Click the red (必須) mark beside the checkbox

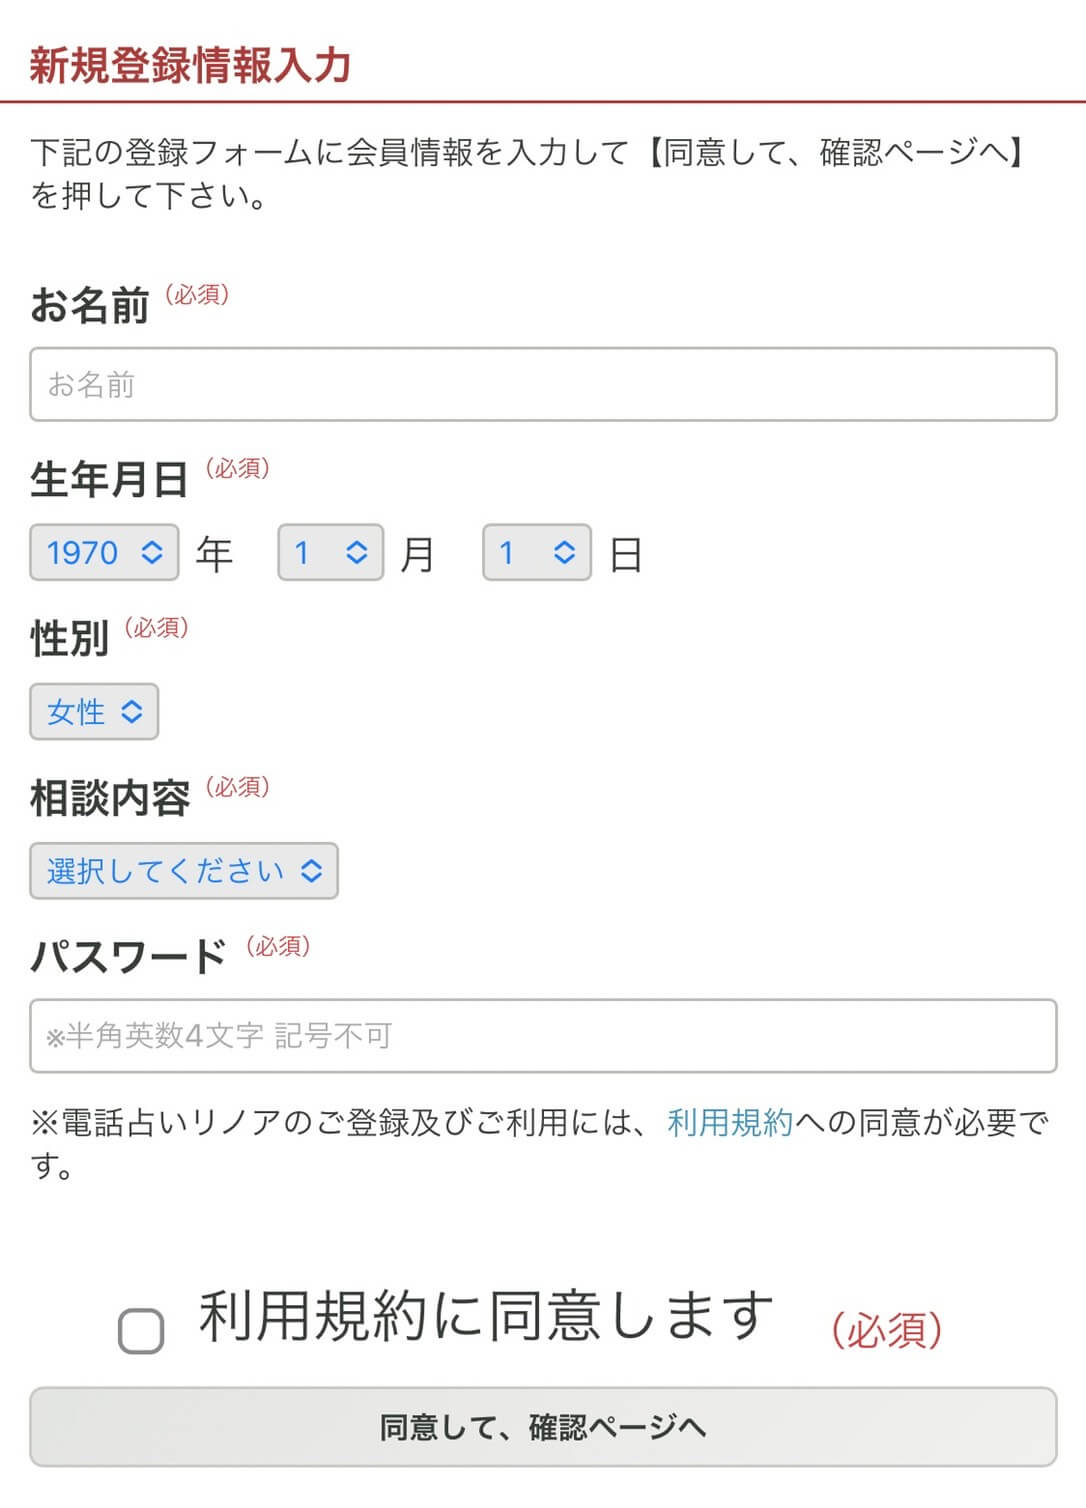click(x=887, y=1330)
